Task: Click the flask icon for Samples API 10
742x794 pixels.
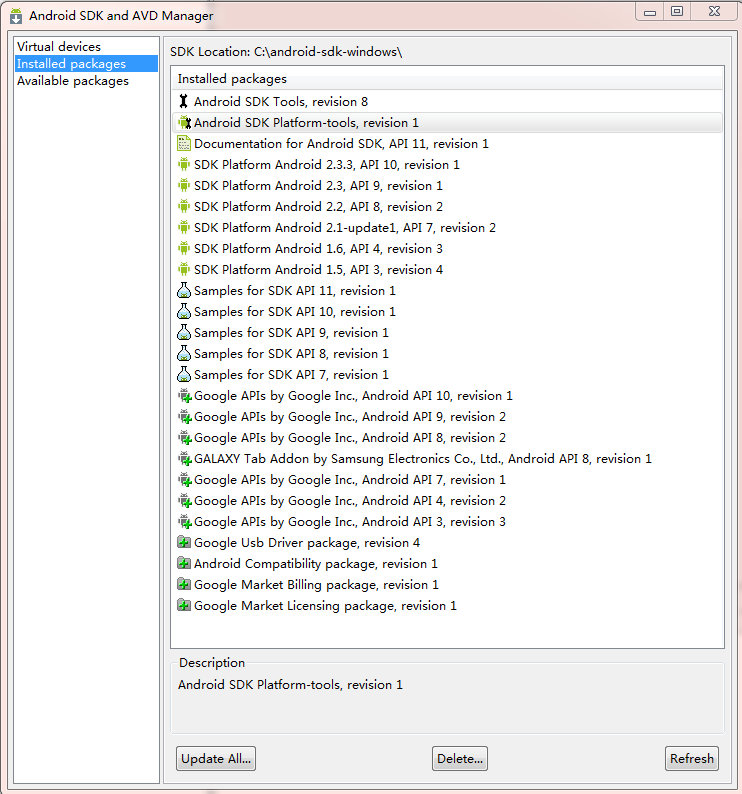Action: coord(184,311)
